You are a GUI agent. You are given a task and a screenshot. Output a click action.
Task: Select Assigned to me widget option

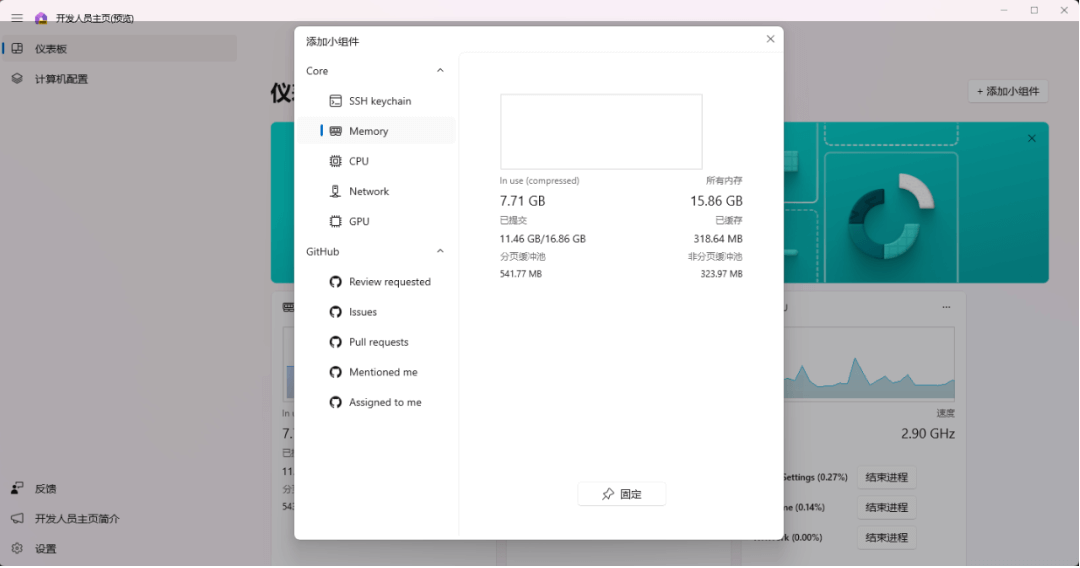click(384, 402)
